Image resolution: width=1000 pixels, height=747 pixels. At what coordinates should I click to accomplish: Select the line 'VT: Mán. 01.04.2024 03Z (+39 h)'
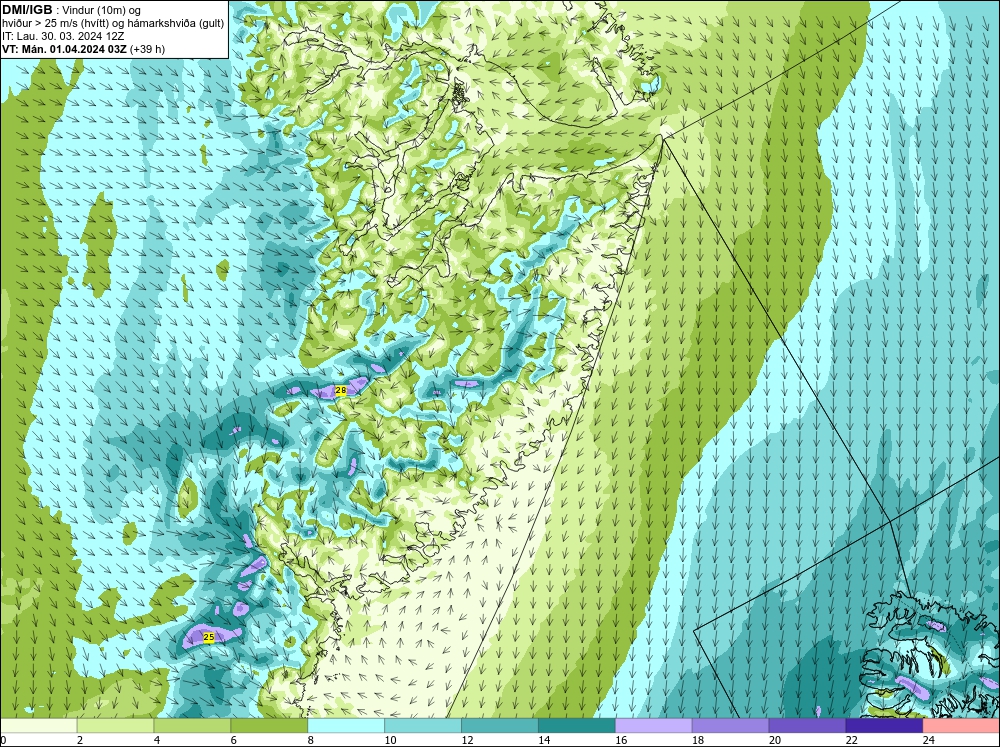pyautogui.click(x=84, y=49)
